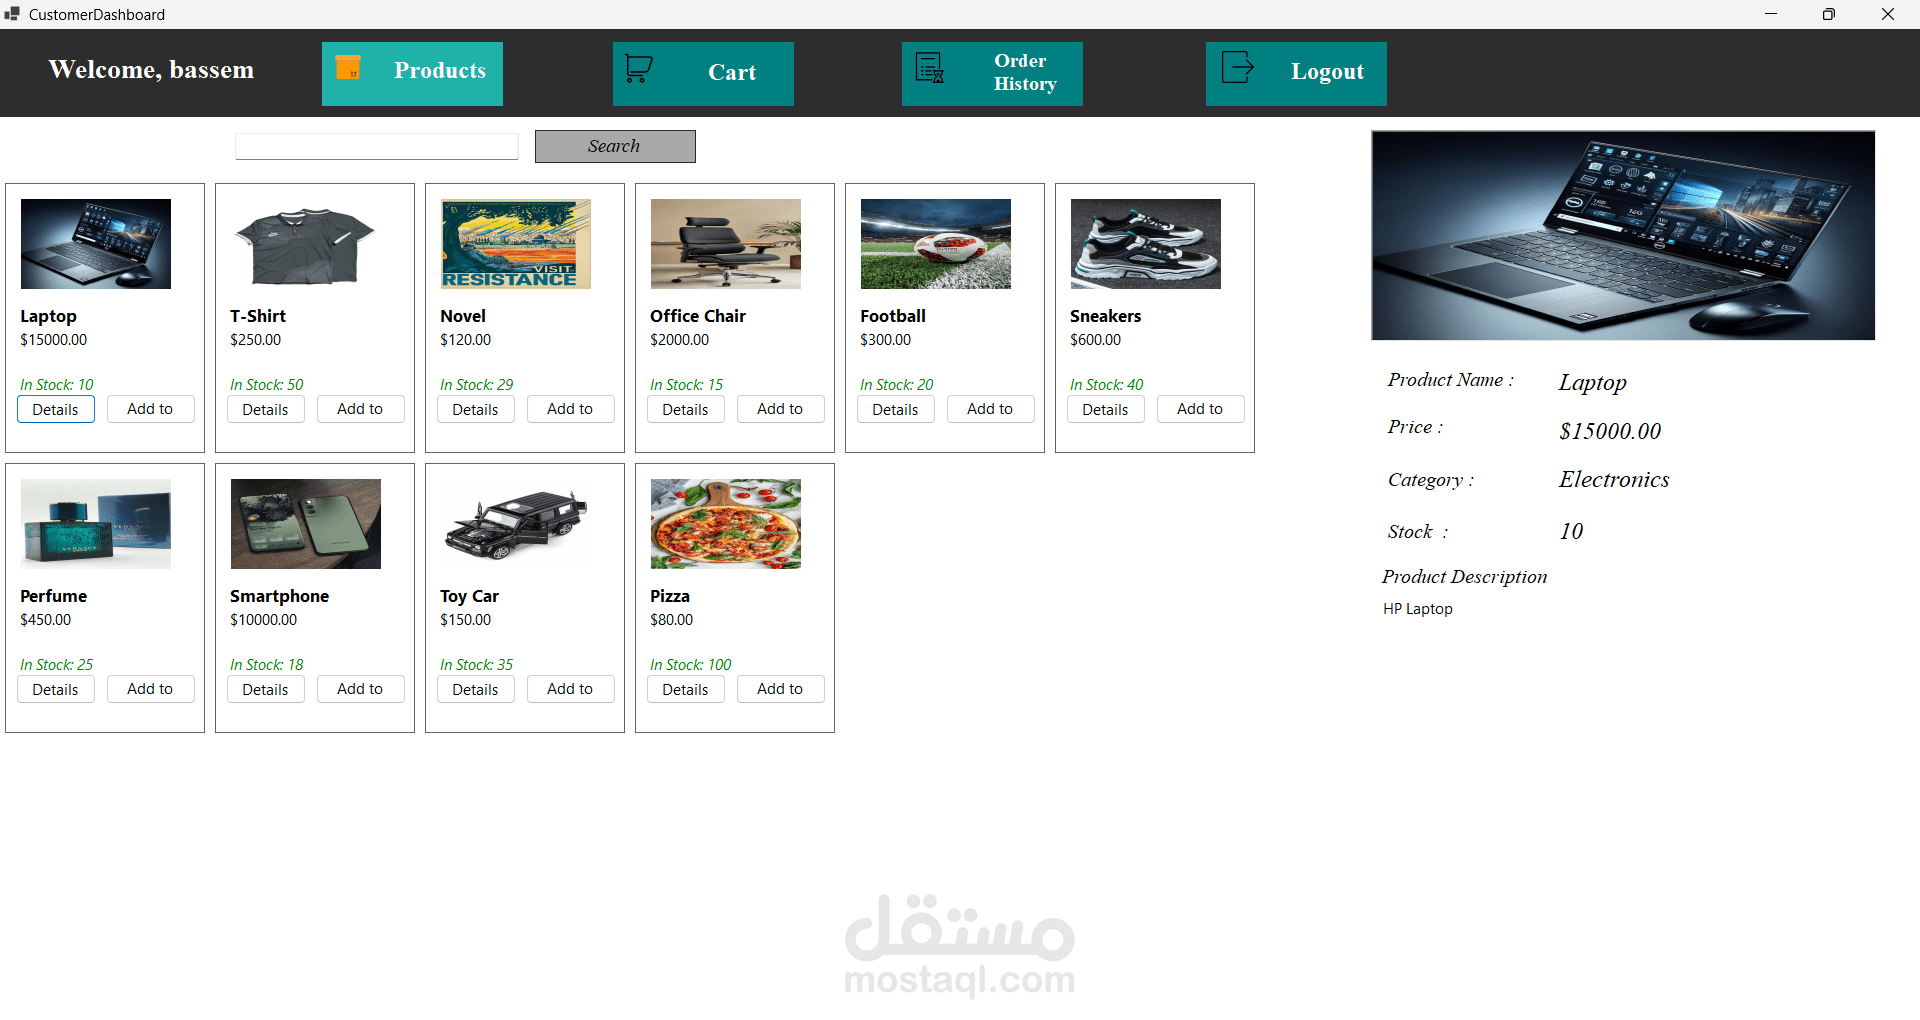Click Add to for the Novel
This screenshot has width=1920, height=1020.
click(x=570, y=408)
